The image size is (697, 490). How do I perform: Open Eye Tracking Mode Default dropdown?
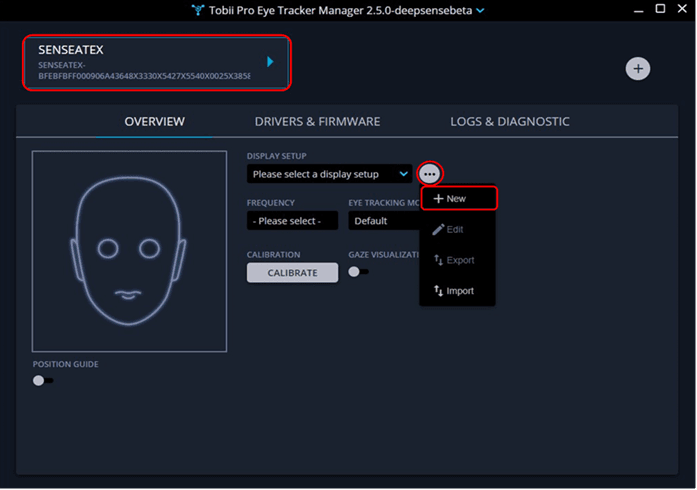[384, 221]
